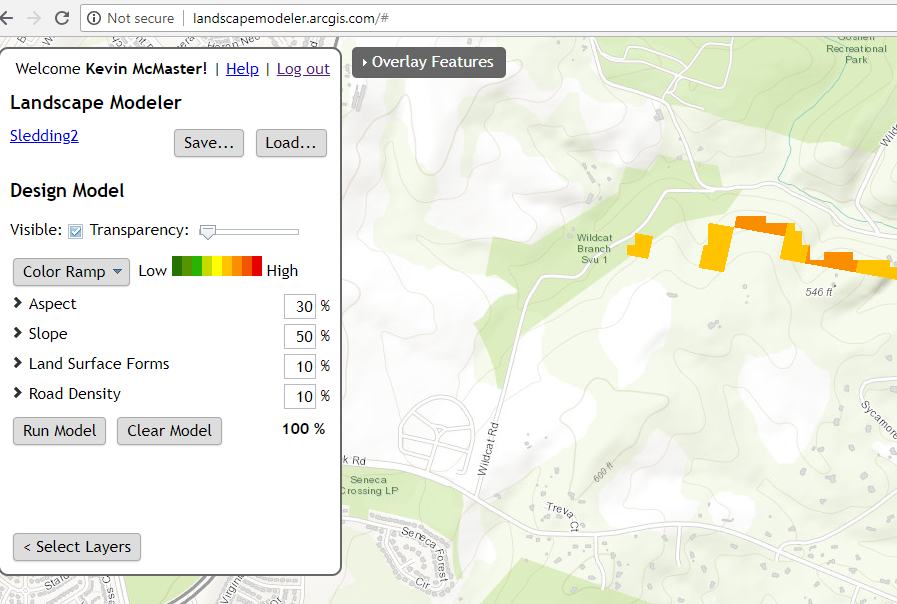Toggle the Visible checkbox
The width and height of the screenshot is (897, 604).
(x=75, y=231)
